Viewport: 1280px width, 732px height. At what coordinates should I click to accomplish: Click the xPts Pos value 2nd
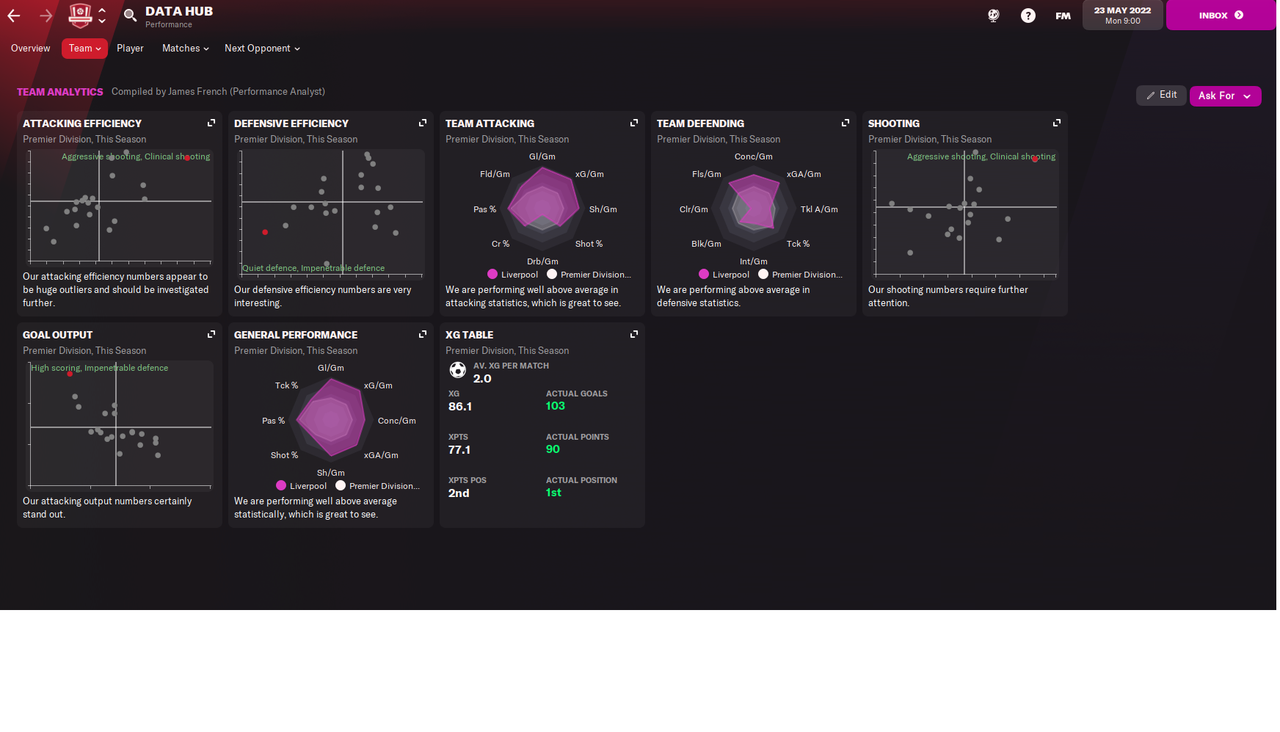[x=459, y=493]
